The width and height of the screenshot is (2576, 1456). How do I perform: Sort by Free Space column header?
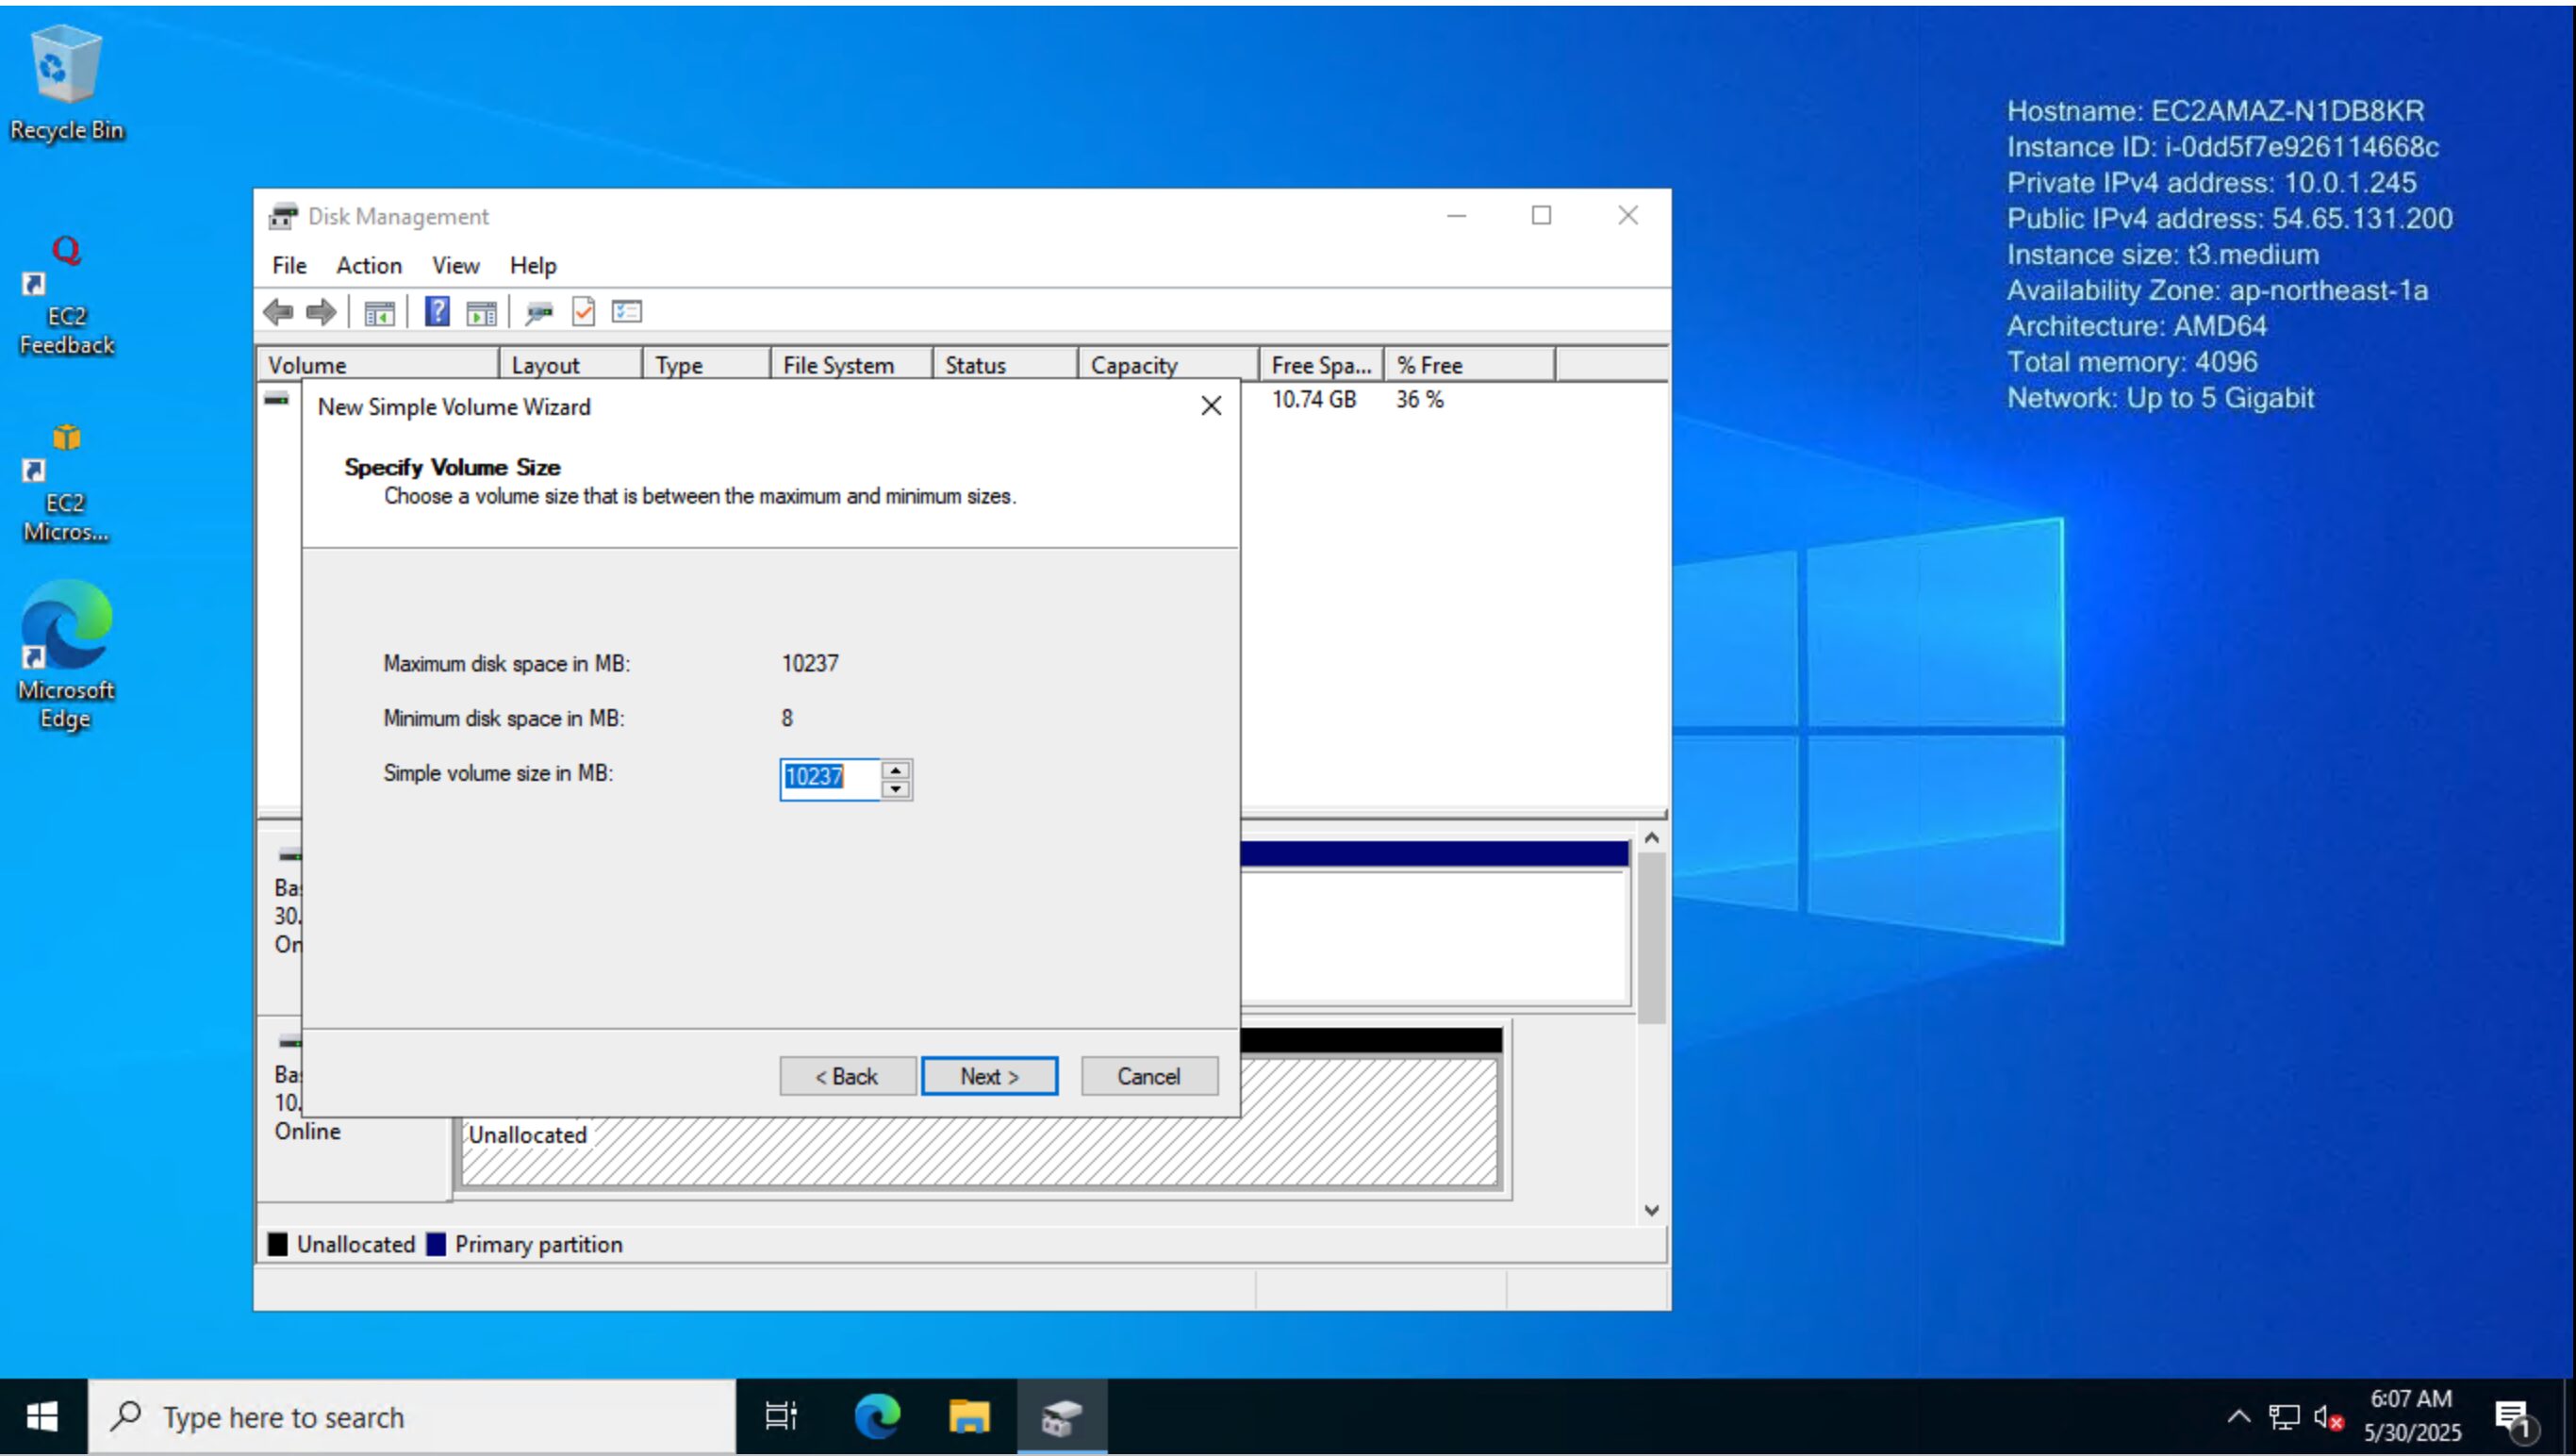[1321, 365]
